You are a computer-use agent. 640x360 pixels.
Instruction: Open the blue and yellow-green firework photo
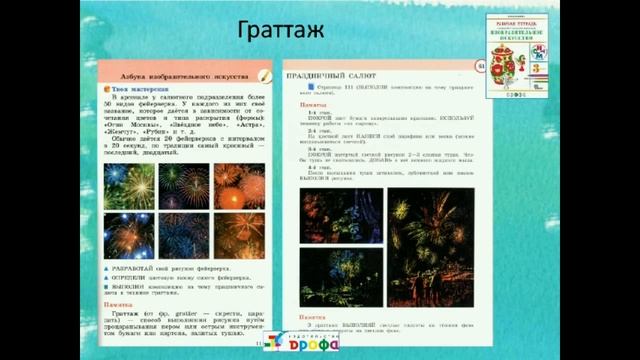click(129, 187)
